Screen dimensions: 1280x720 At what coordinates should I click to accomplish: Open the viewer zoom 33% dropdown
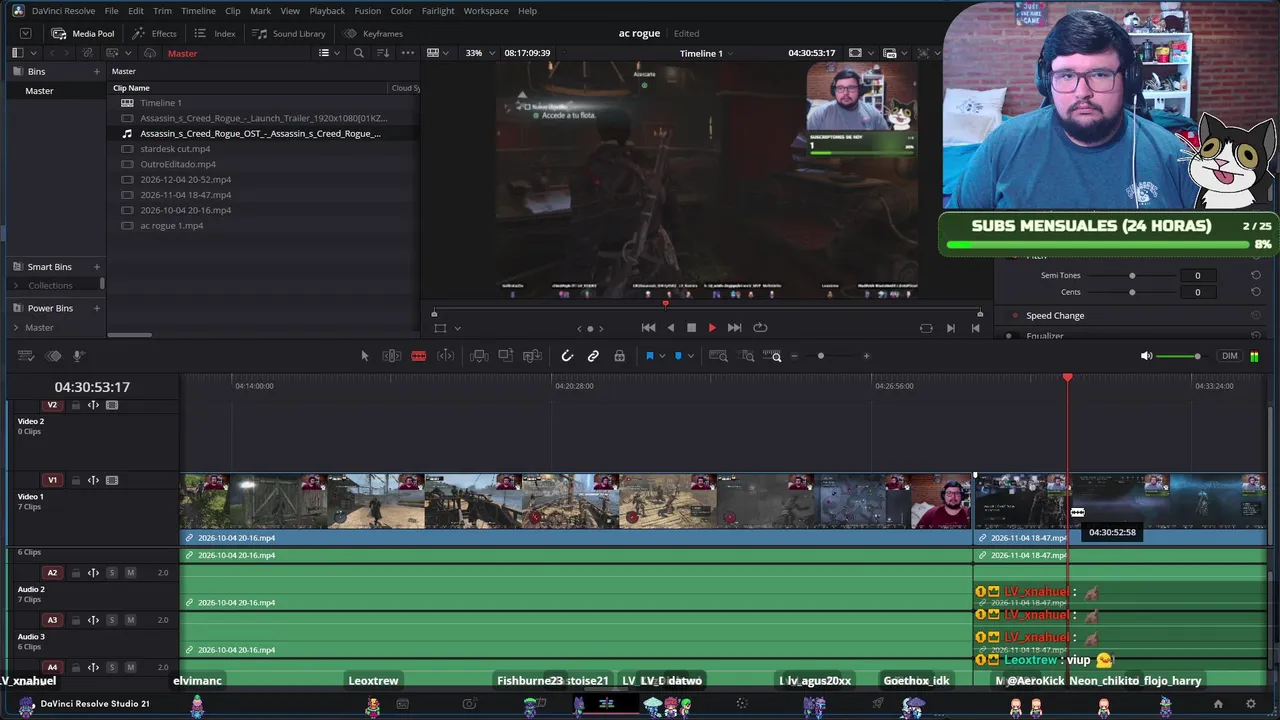point(478,53)
